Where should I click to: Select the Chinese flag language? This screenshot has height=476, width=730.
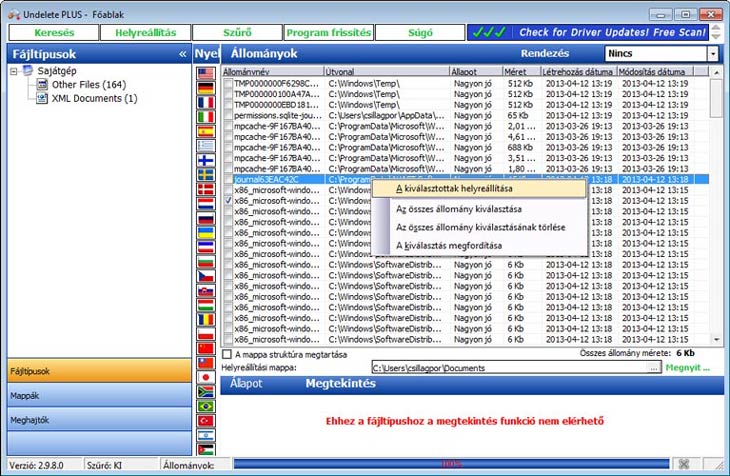point(206,348)
